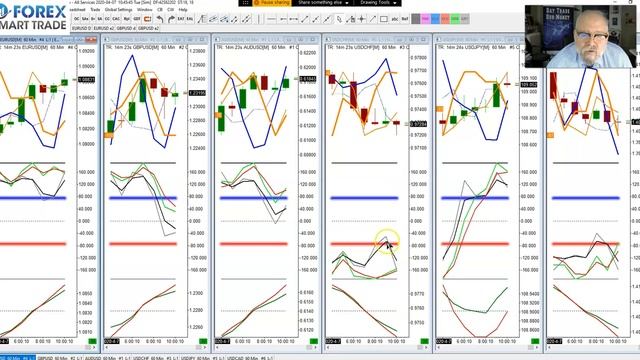Select the mouse pointer tool

[339, 19]
